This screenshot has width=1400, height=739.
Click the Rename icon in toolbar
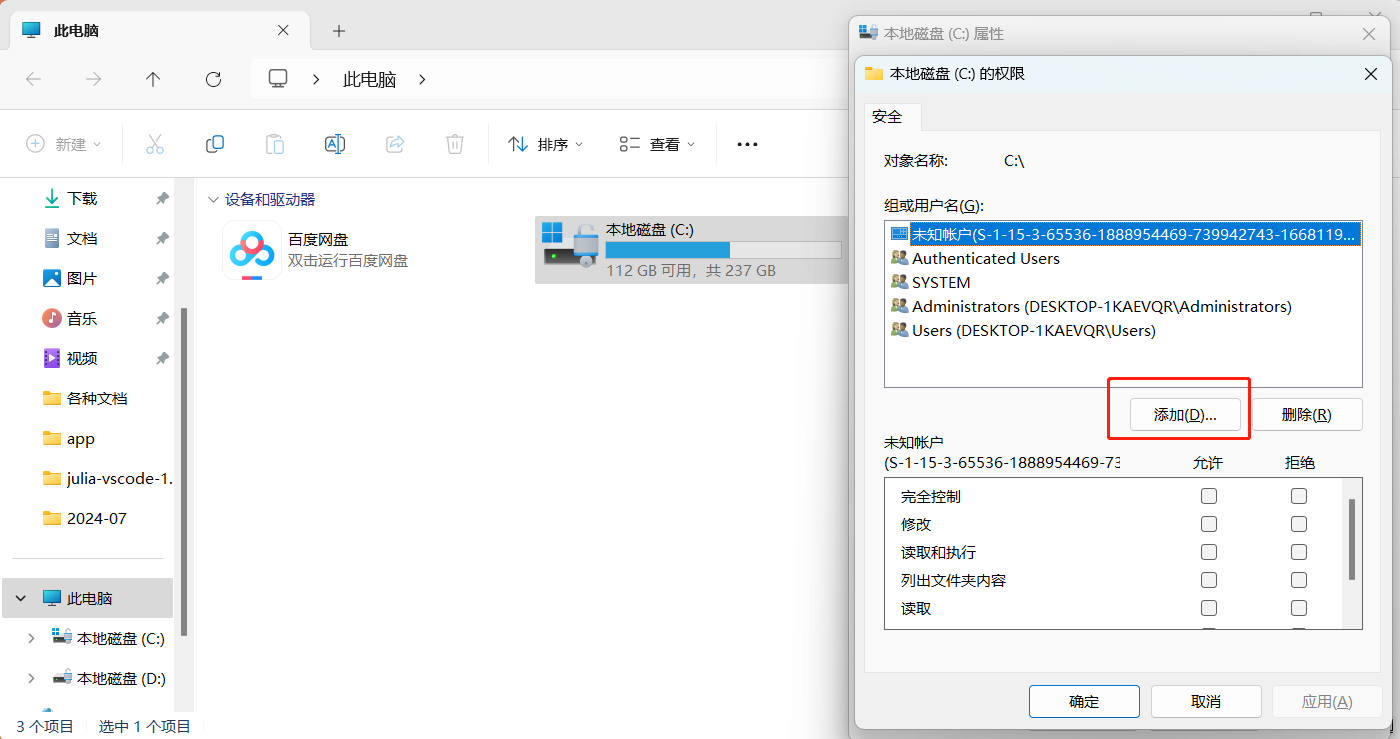334,144
